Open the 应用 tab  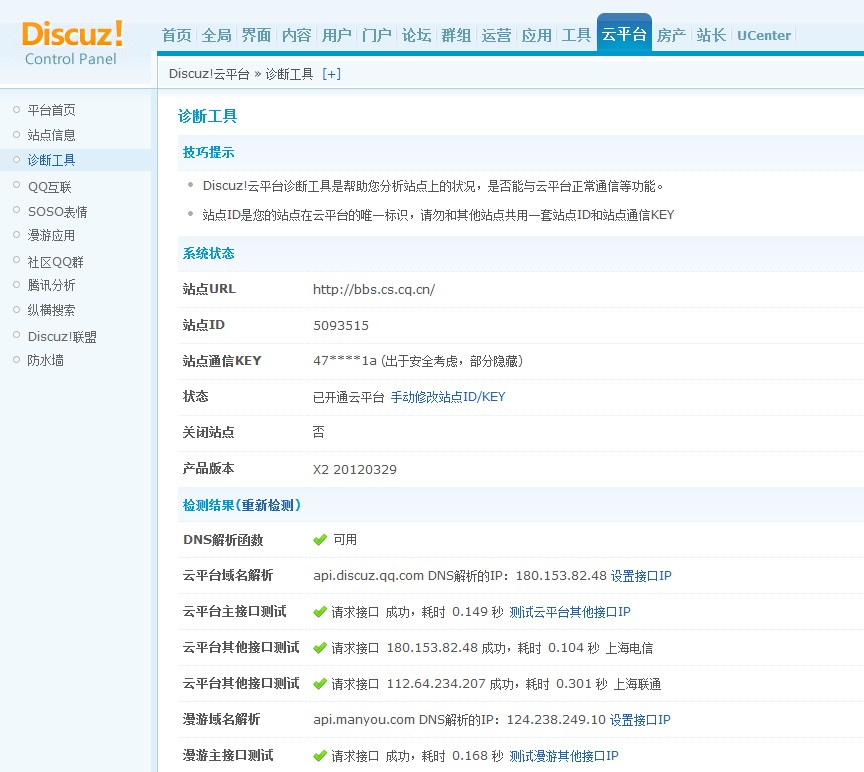(x=536, y=35)
